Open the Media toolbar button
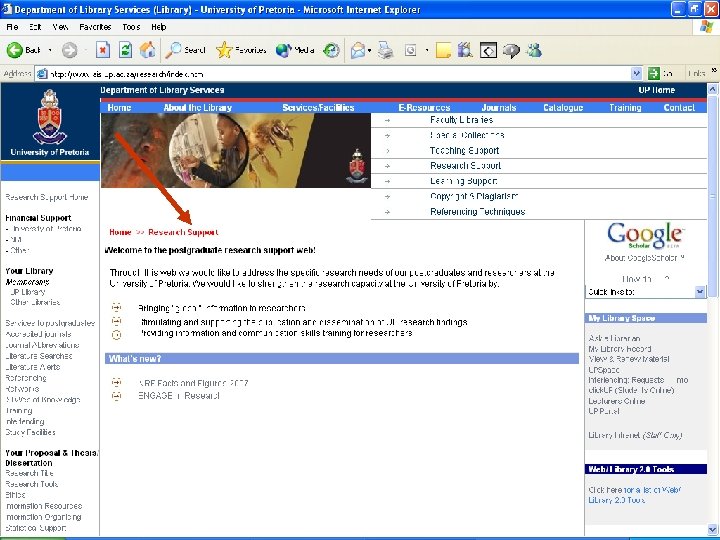 point(295,50)
